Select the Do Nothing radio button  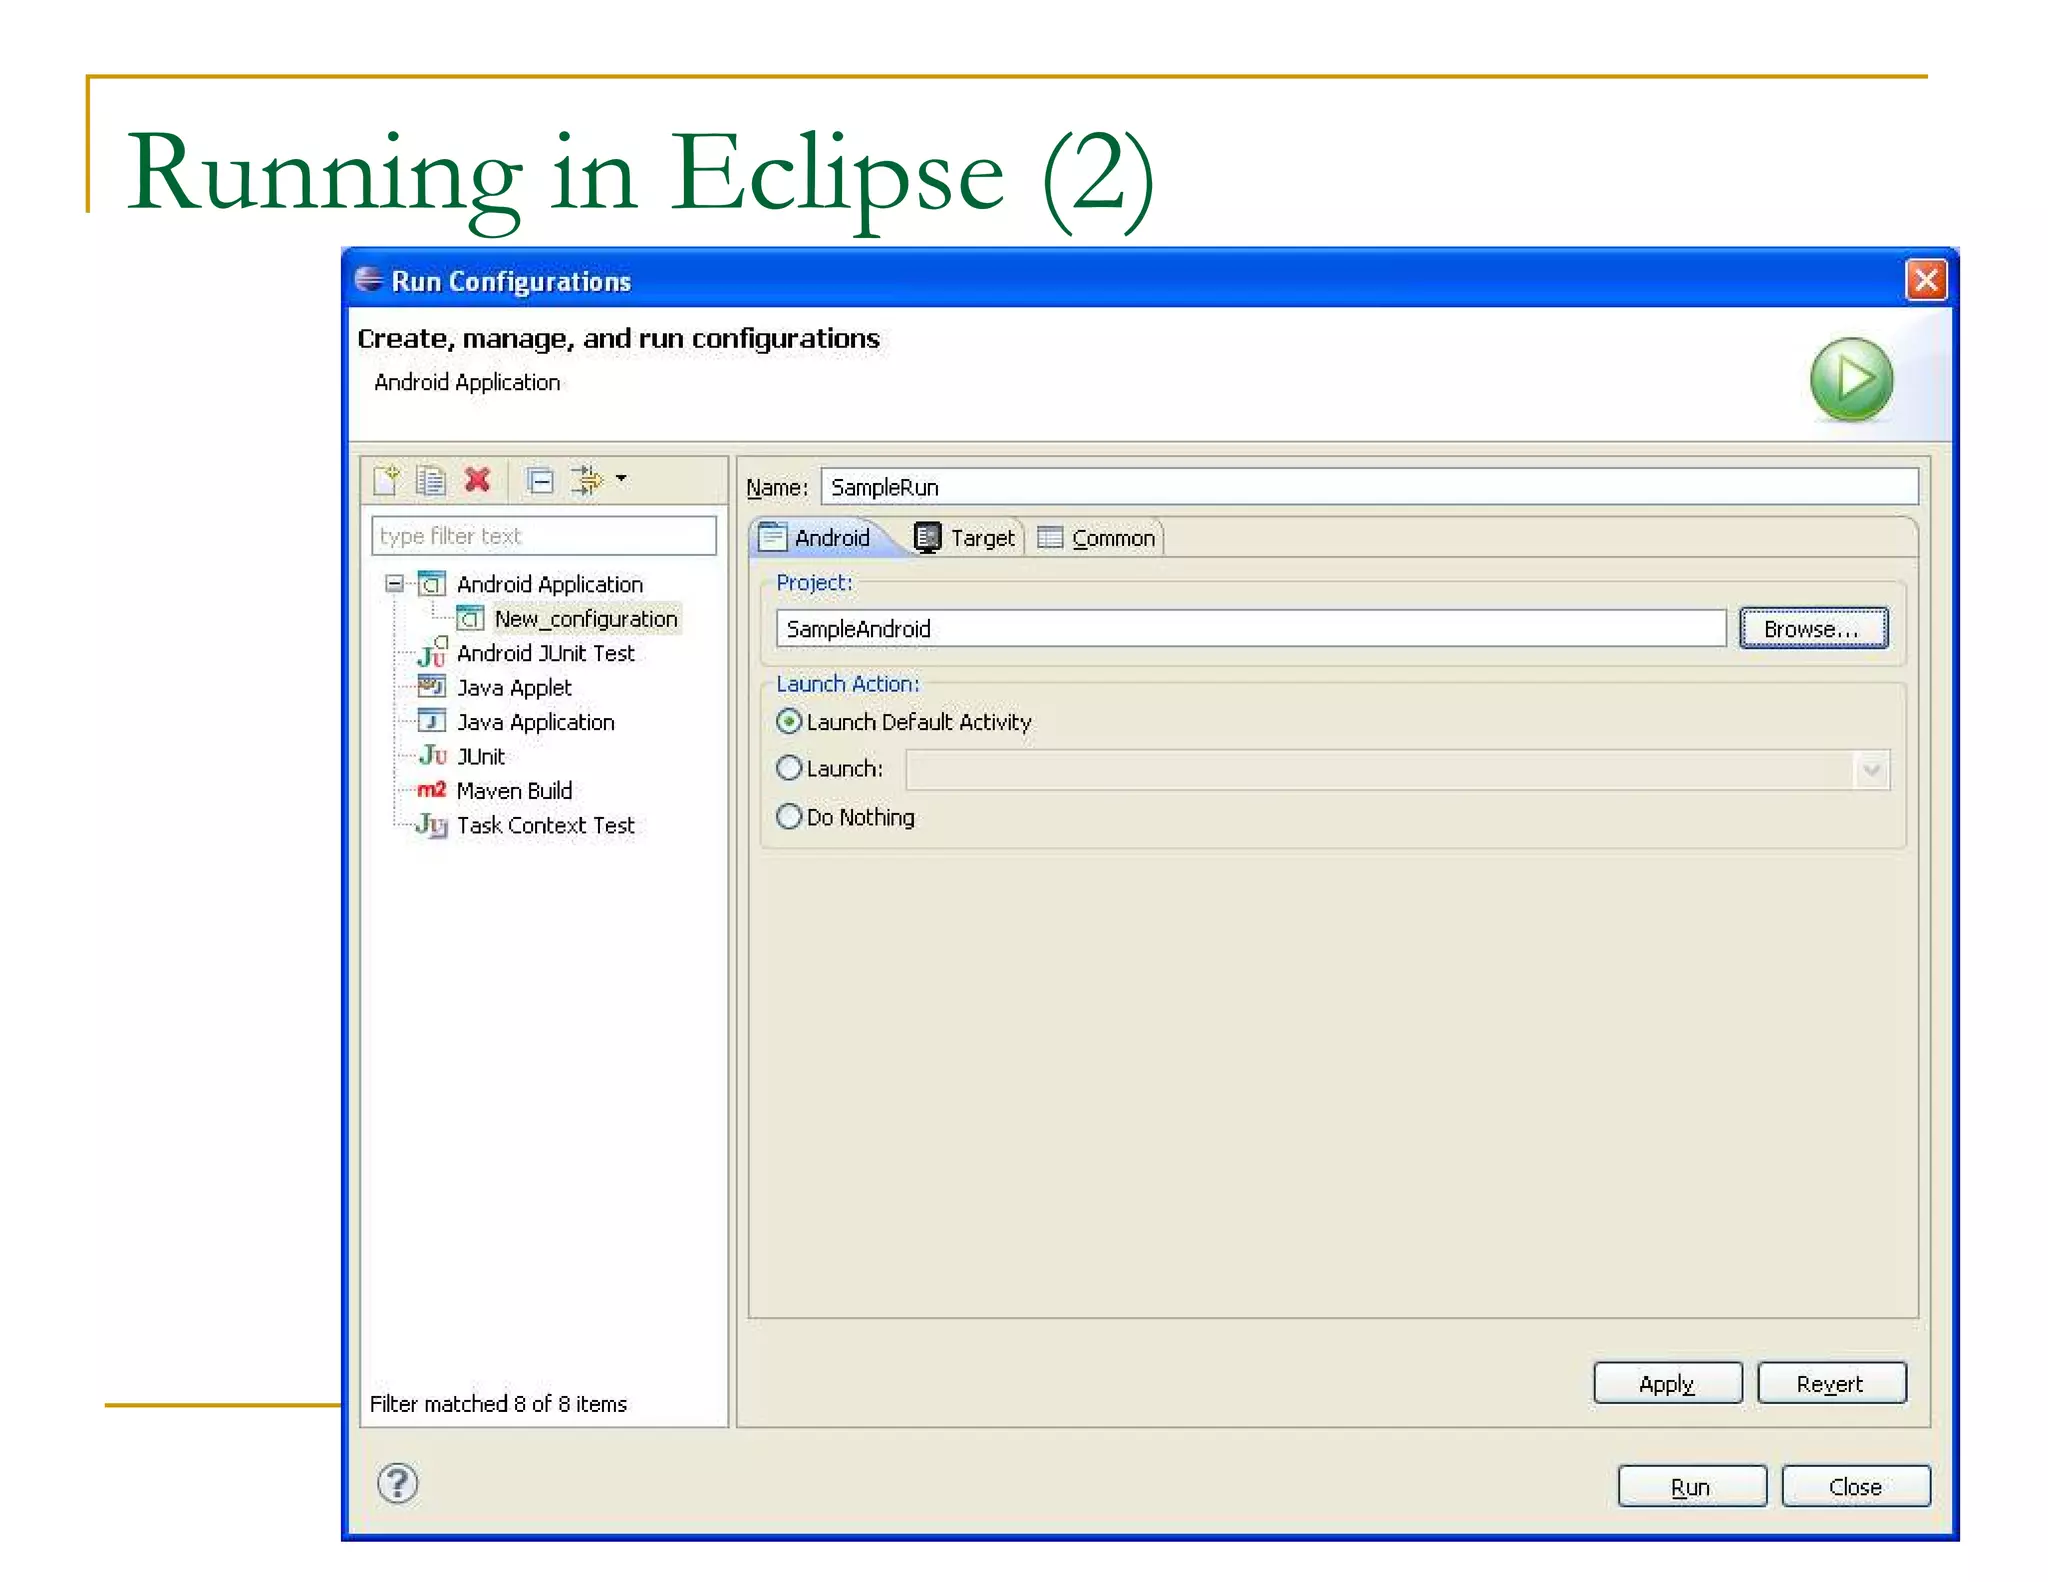[789, 817]
